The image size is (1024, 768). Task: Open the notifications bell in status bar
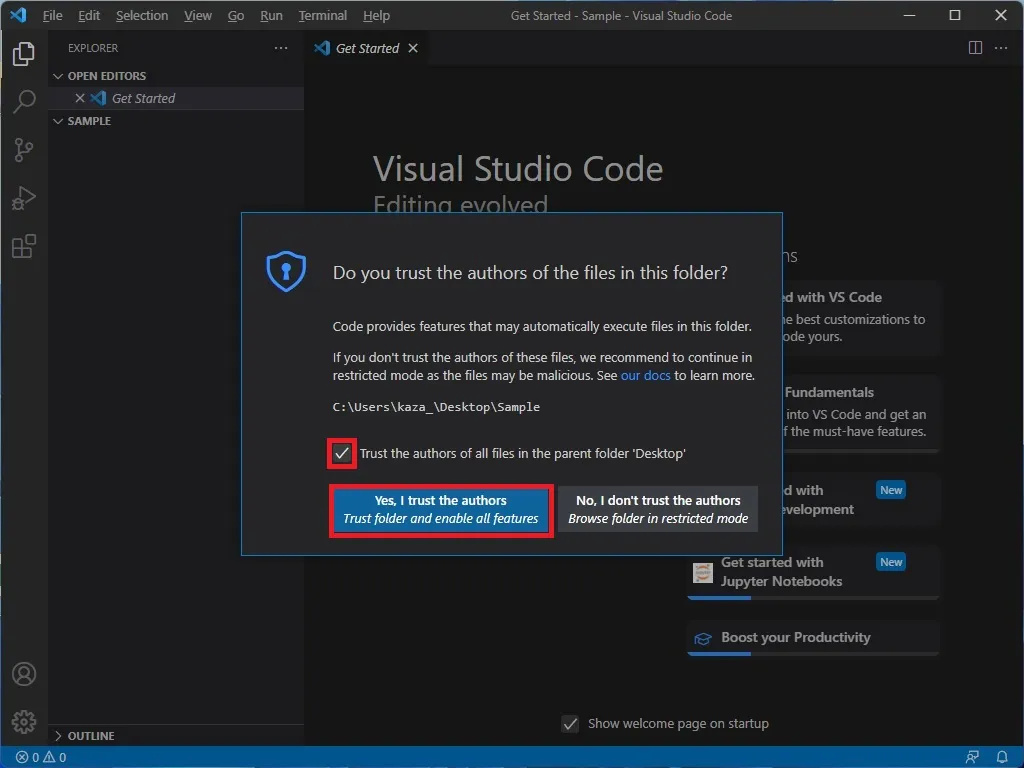point(1002,757)
